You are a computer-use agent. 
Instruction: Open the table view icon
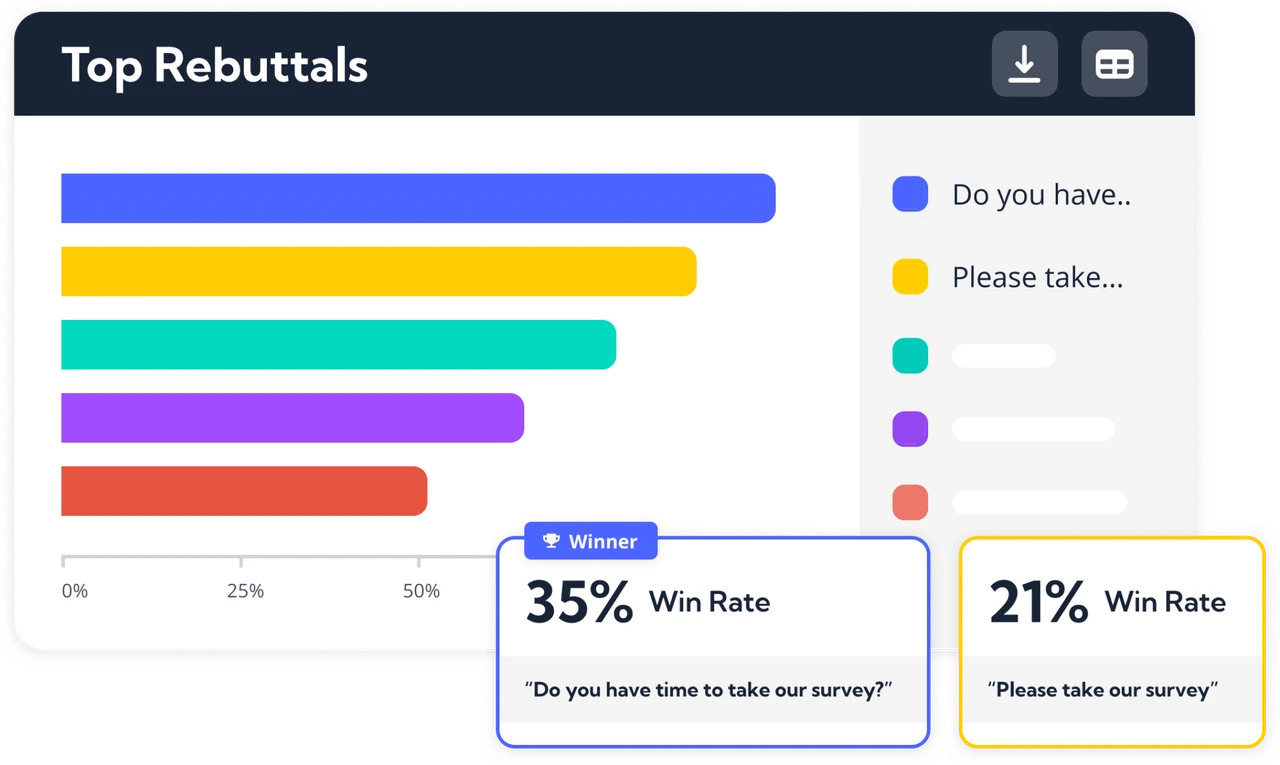click(1114, 64)
